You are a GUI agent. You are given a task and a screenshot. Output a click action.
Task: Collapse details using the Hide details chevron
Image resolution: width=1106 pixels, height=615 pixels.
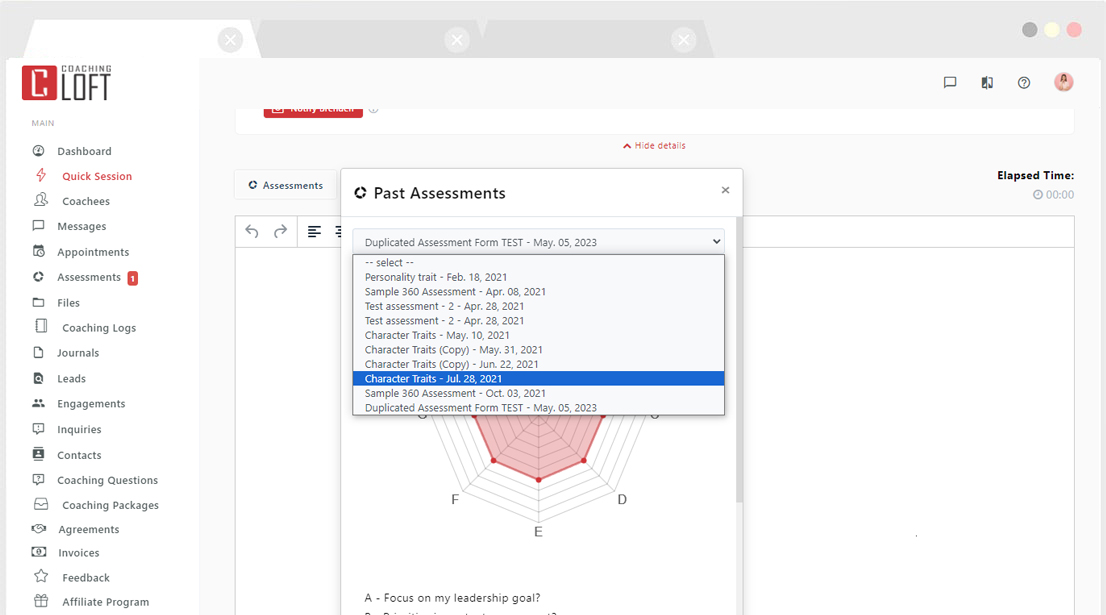[x=654, y=145]
